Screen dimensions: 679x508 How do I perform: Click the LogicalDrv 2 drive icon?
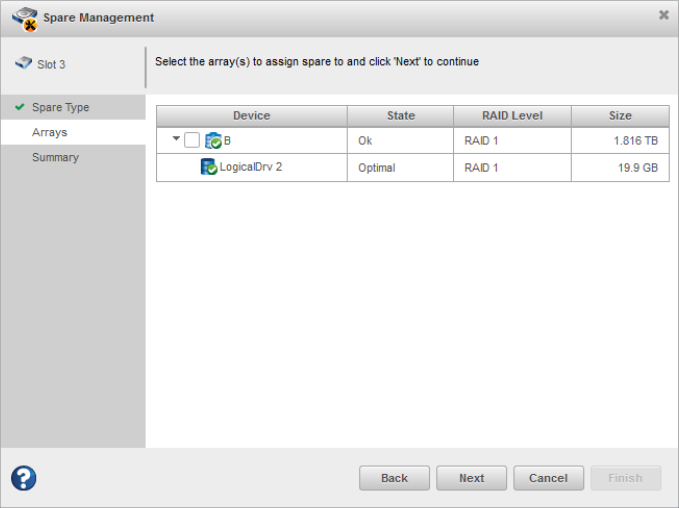[x=209, y=167]
